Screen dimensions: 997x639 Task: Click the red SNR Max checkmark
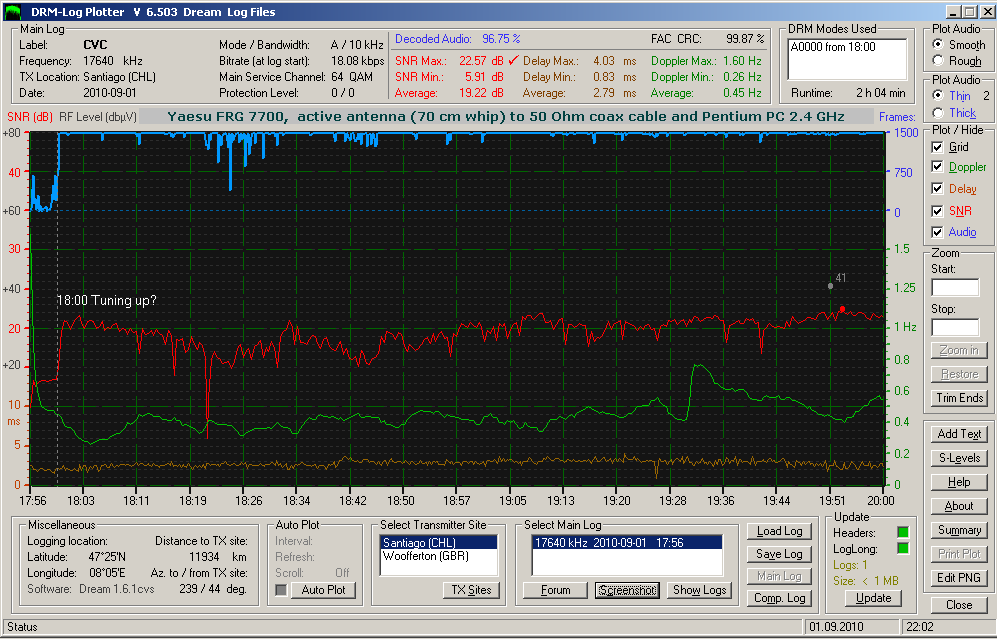click(x=514, y=60)
